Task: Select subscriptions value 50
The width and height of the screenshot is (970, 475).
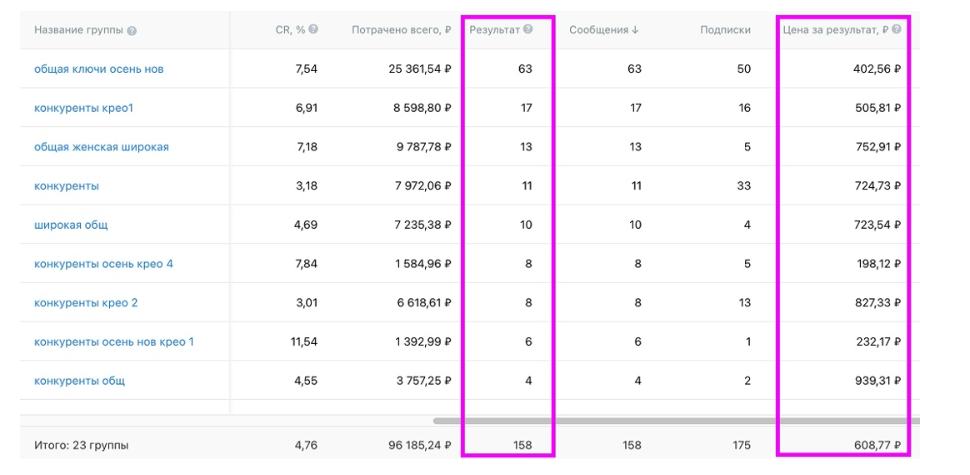Action: 744,69
